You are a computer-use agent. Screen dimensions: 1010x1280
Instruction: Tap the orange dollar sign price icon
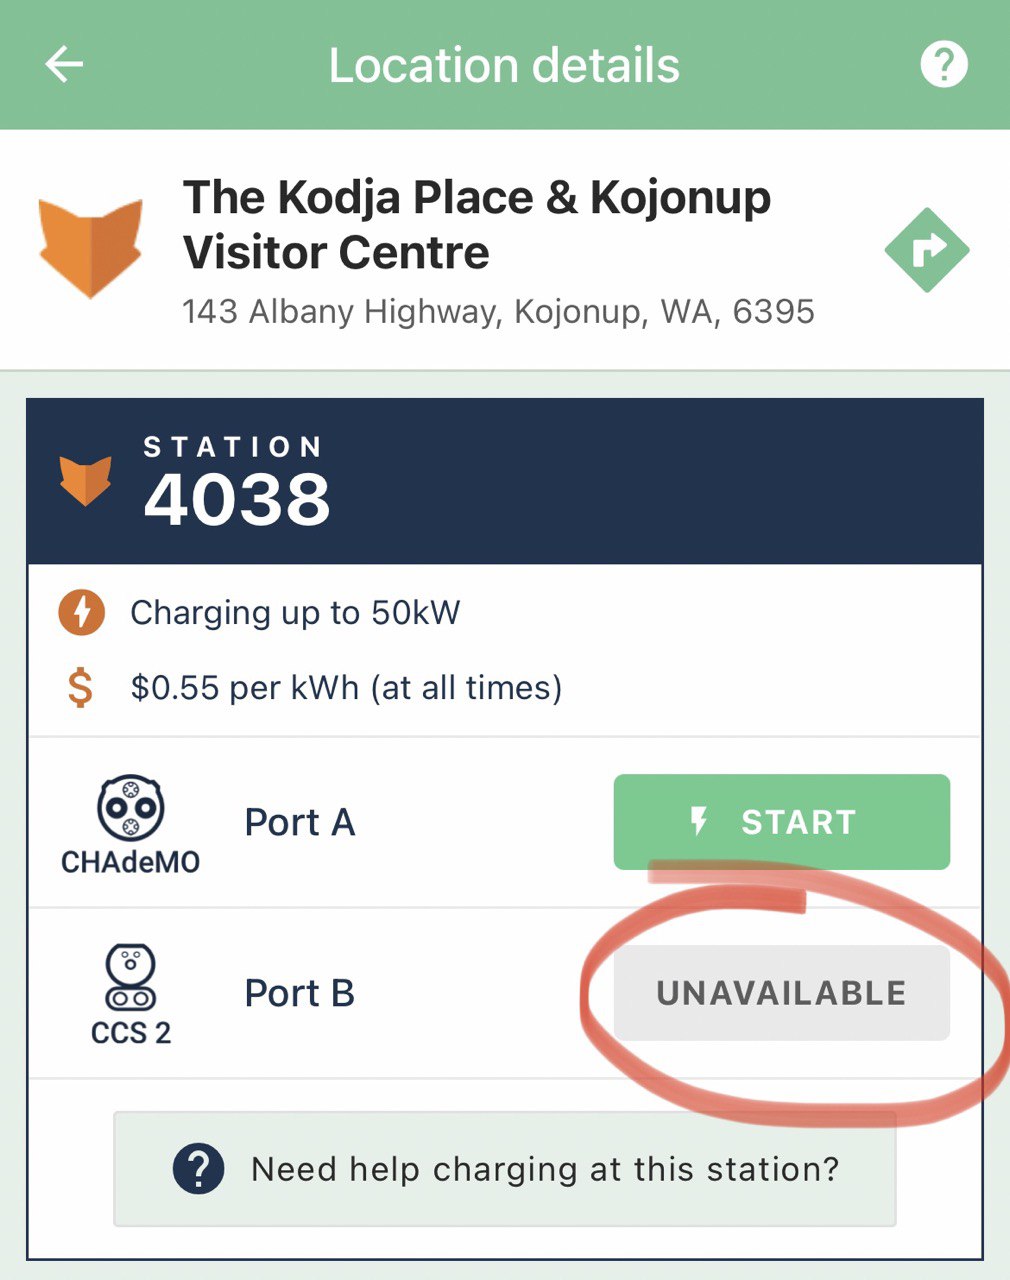click(80, 688)
